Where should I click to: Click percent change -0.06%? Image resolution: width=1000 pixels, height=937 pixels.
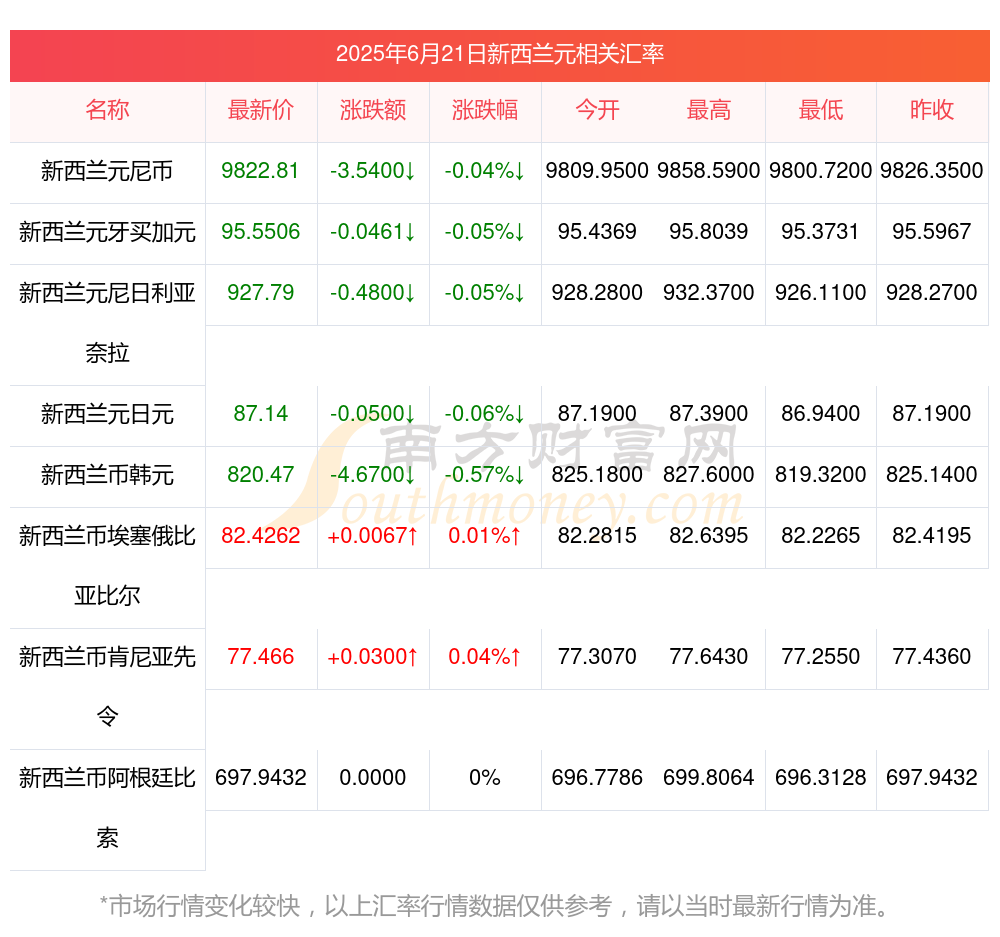[x=485, y=413]
